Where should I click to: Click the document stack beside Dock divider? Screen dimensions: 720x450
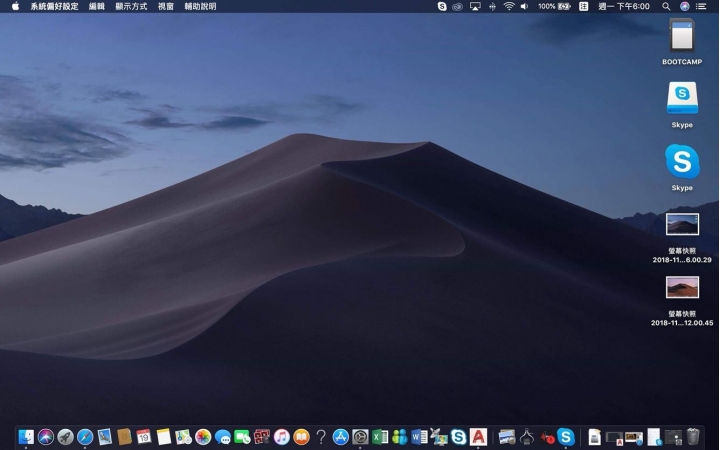[x=595, y=437]
